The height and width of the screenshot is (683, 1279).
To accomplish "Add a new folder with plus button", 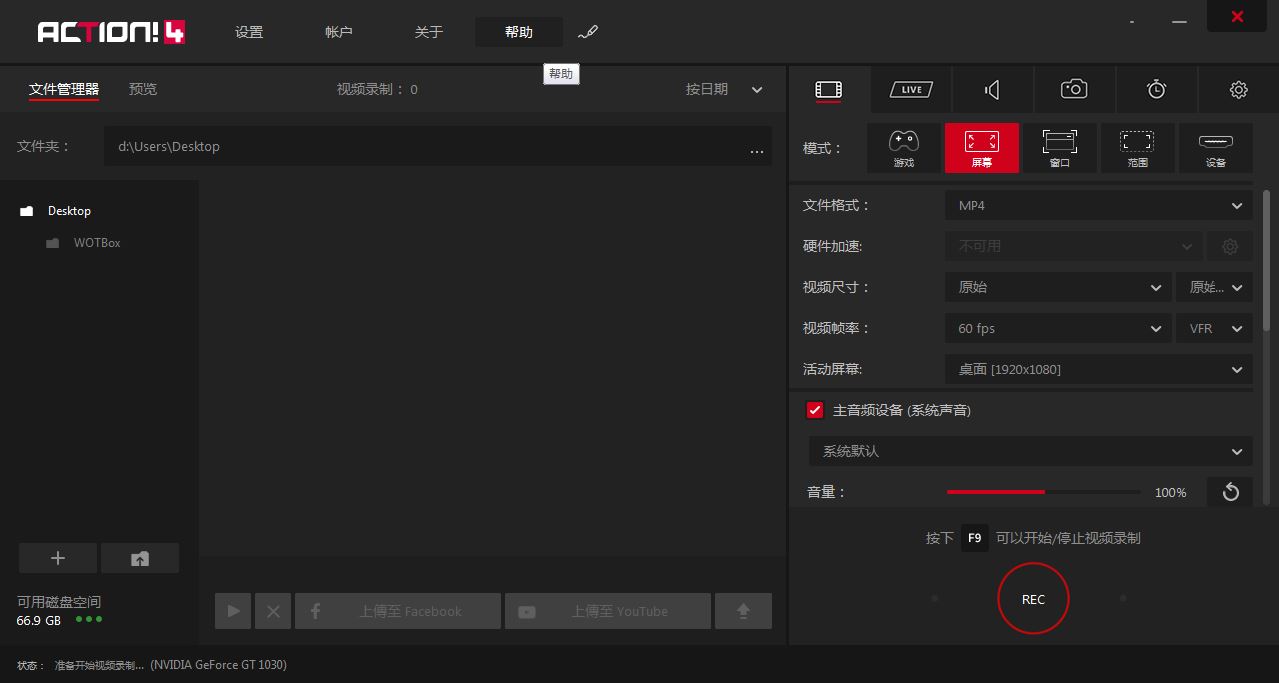I will (x=58, y=558).
